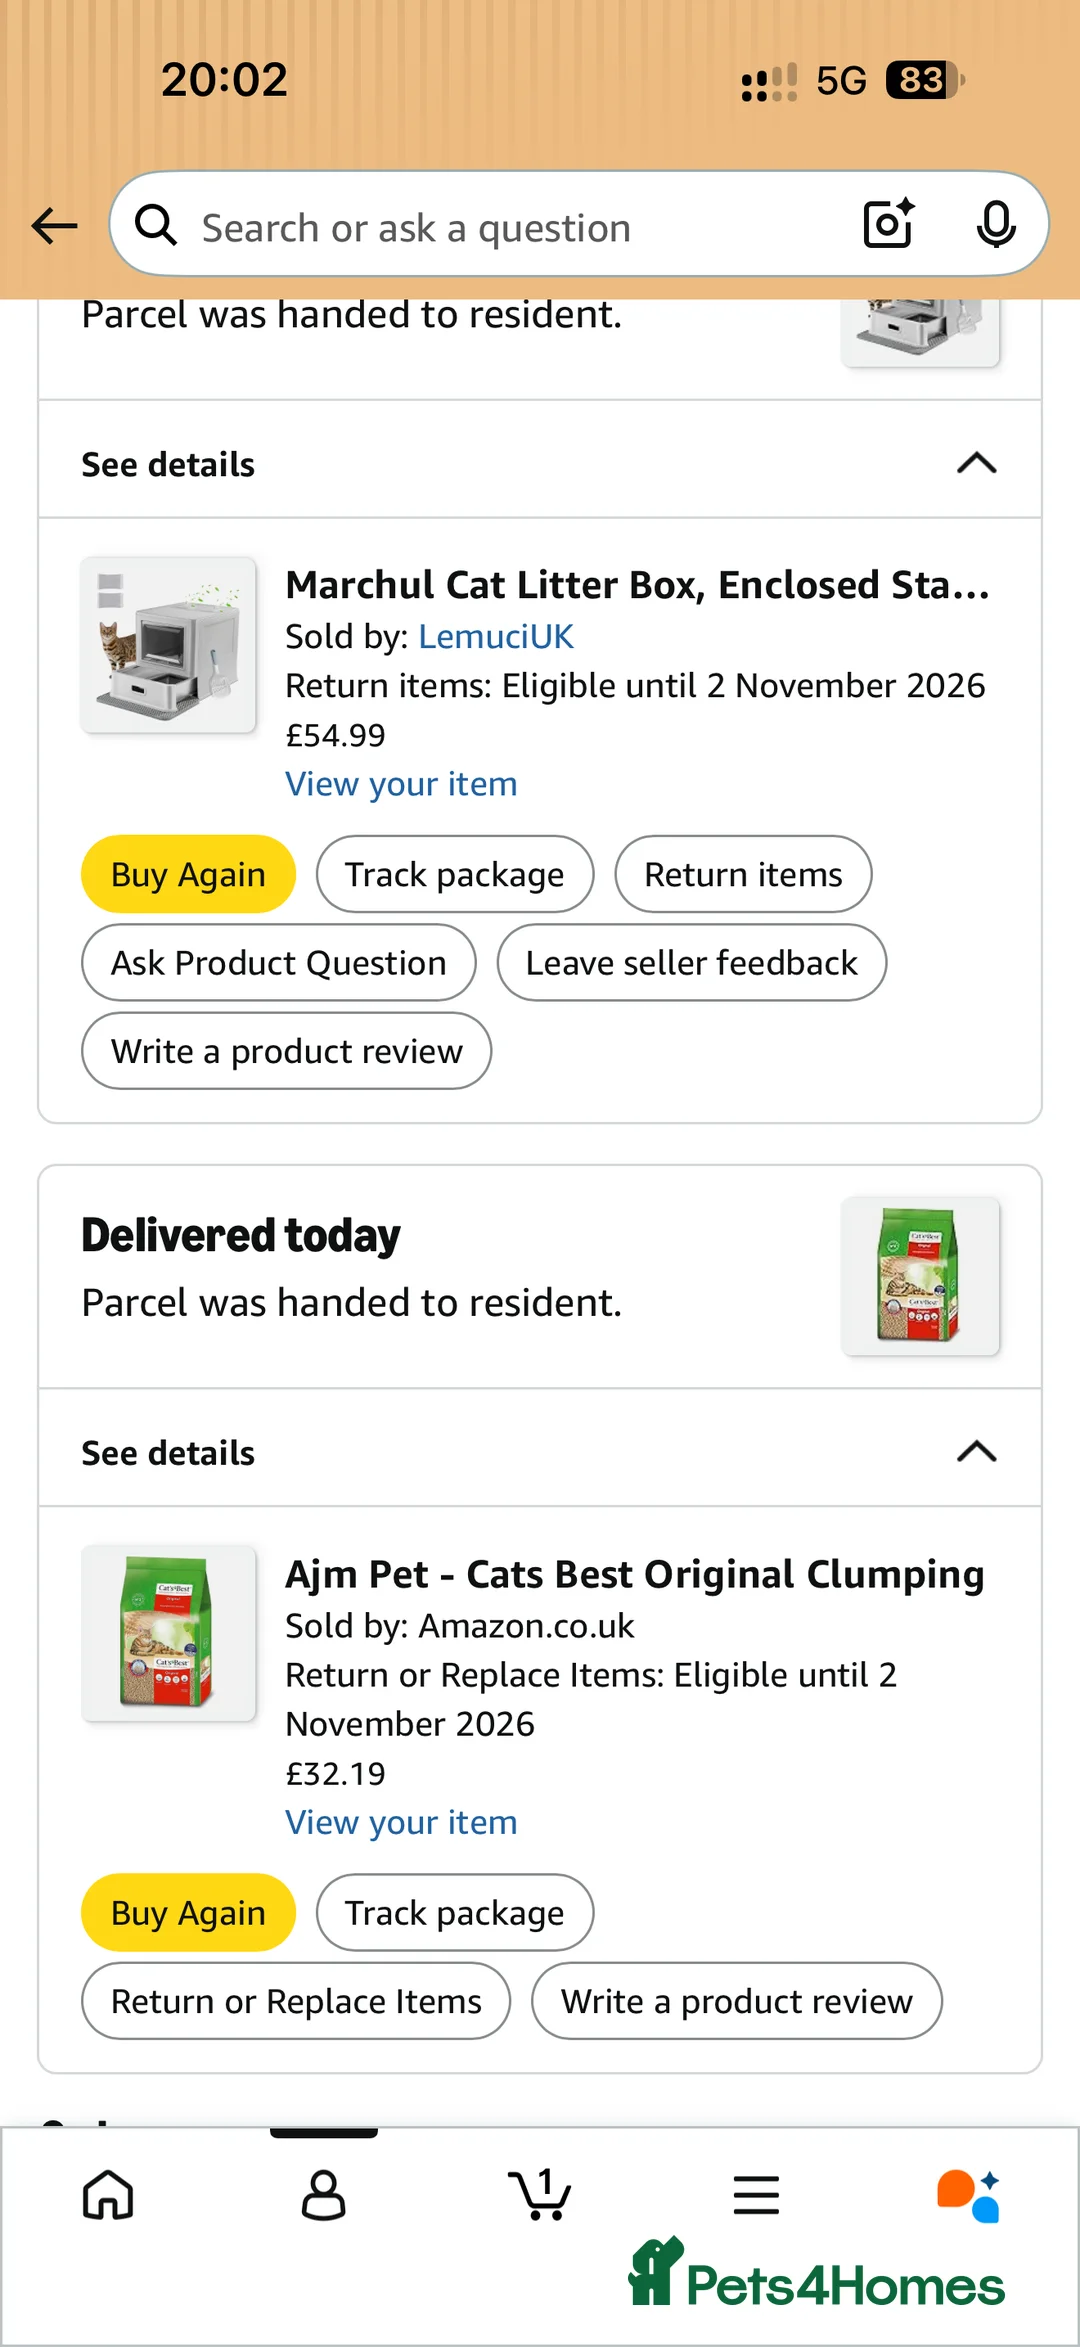Open the shopping cart icon
Image resolution: width=1080 pixels, height=2347 pixels.
click(540, 2195)
